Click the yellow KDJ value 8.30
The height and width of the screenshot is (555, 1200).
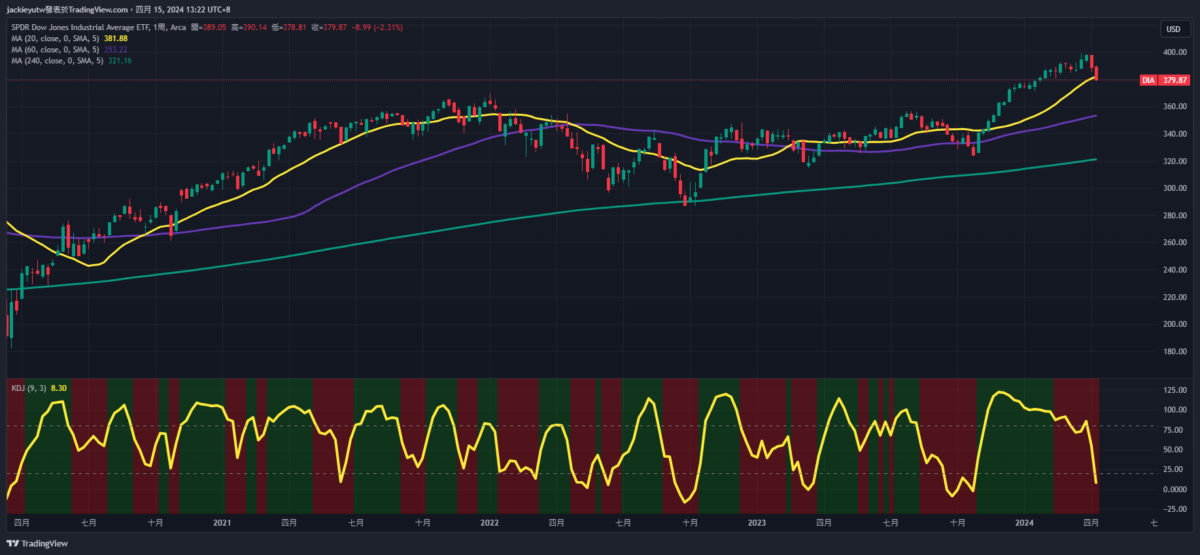coord(60,387)
